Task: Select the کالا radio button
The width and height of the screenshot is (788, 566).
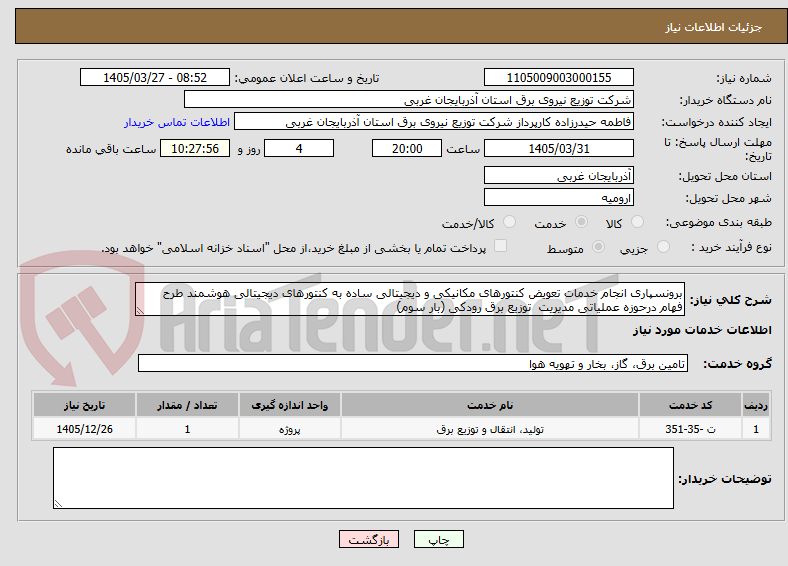Action: [637, 222]
